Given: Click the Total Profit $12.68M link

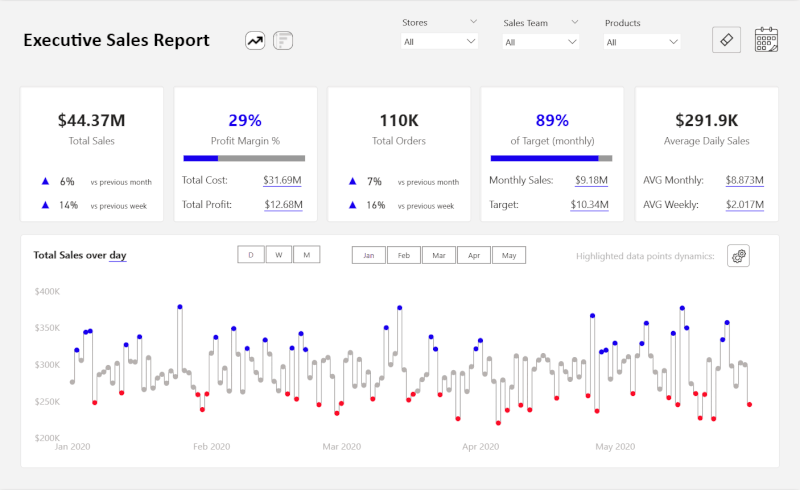Looking at the screenshot, I should coord(284,205).
